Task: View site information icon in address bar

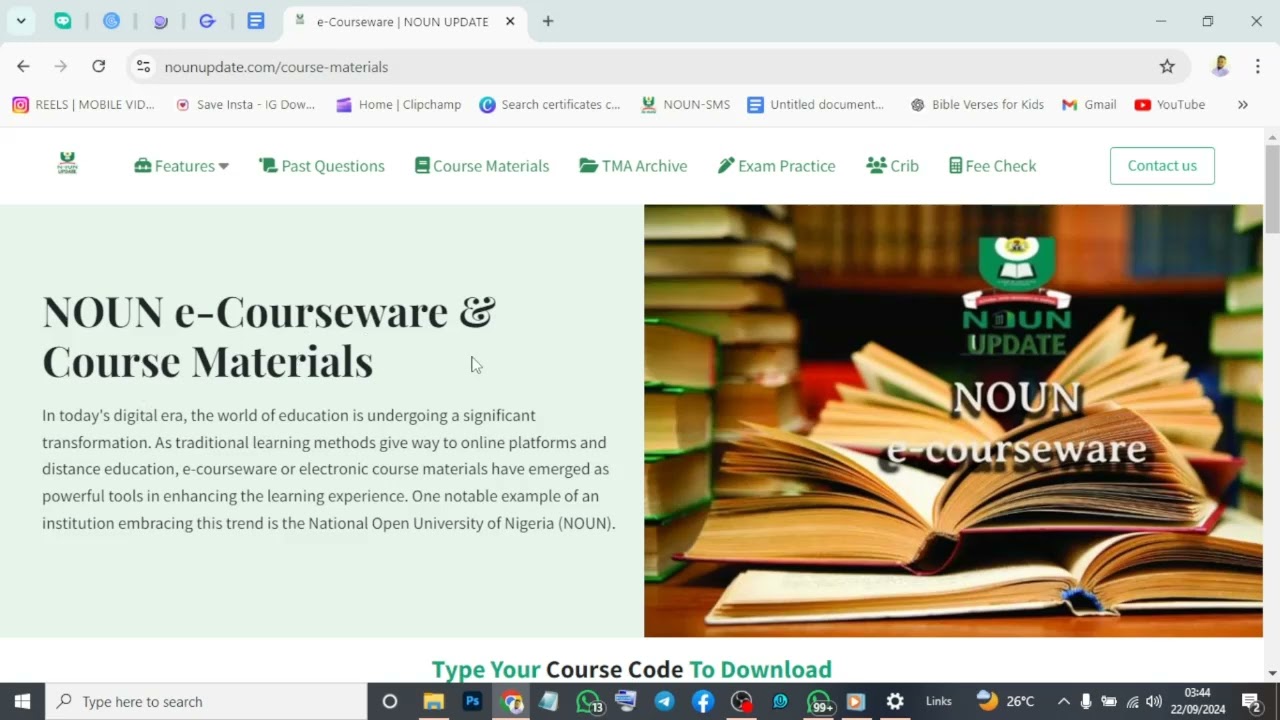Action: point(143,67)
